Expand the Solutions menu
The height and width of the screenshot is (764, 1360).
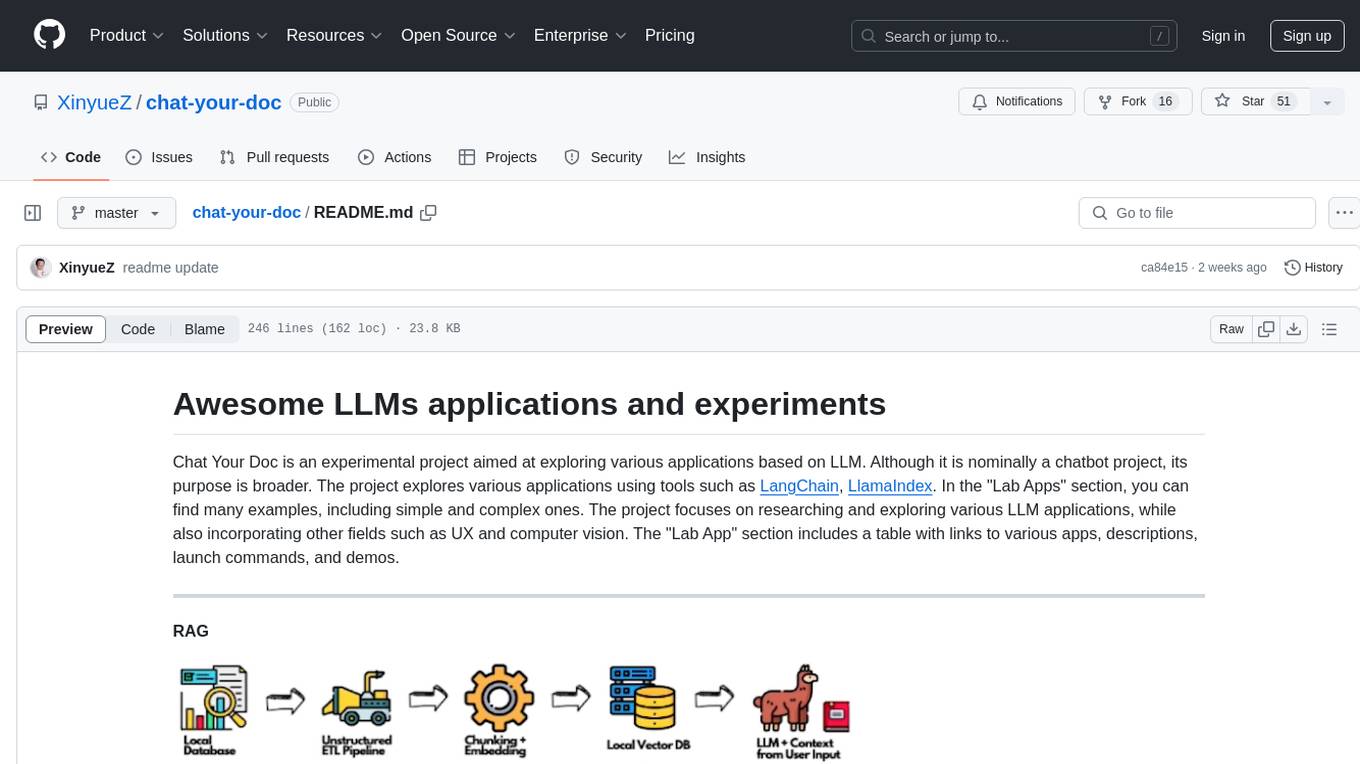click(x=225, y=35)
